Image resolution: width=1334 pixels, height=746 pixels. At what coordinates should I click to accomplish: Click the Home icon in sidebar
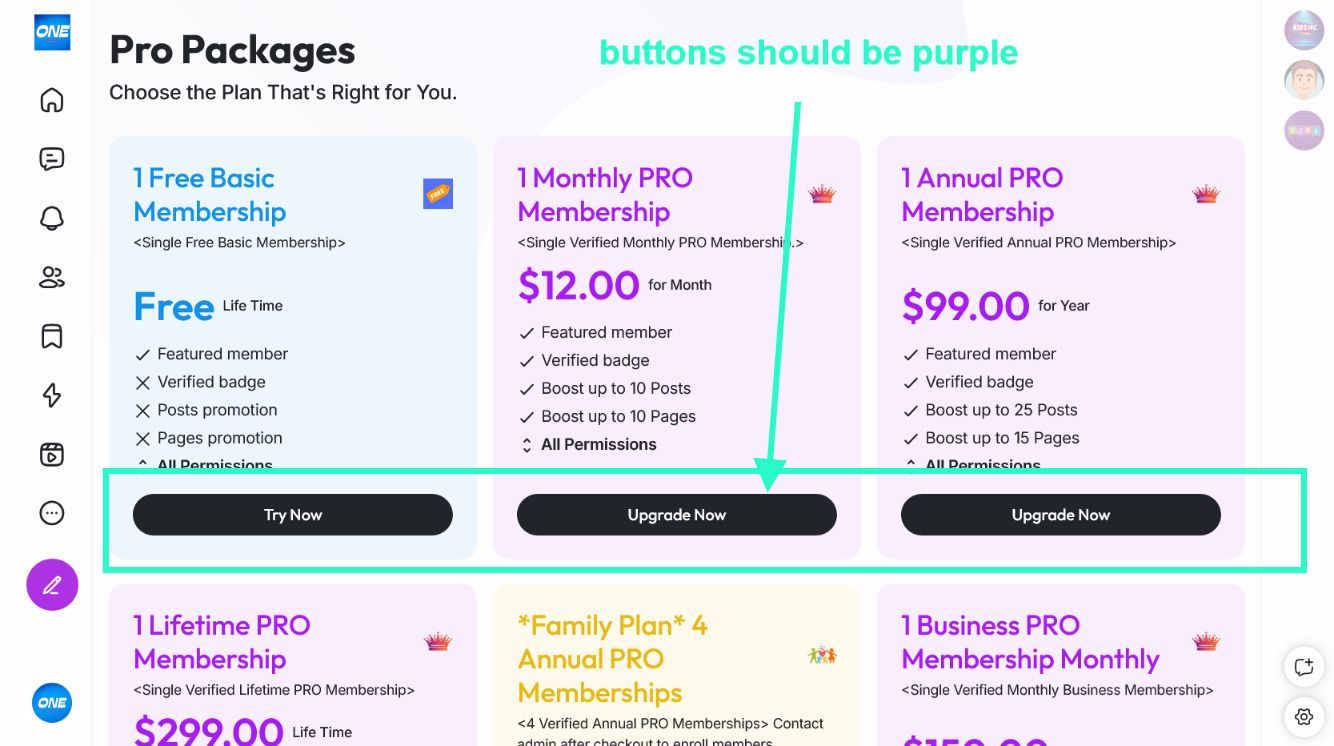click(52, 100)
